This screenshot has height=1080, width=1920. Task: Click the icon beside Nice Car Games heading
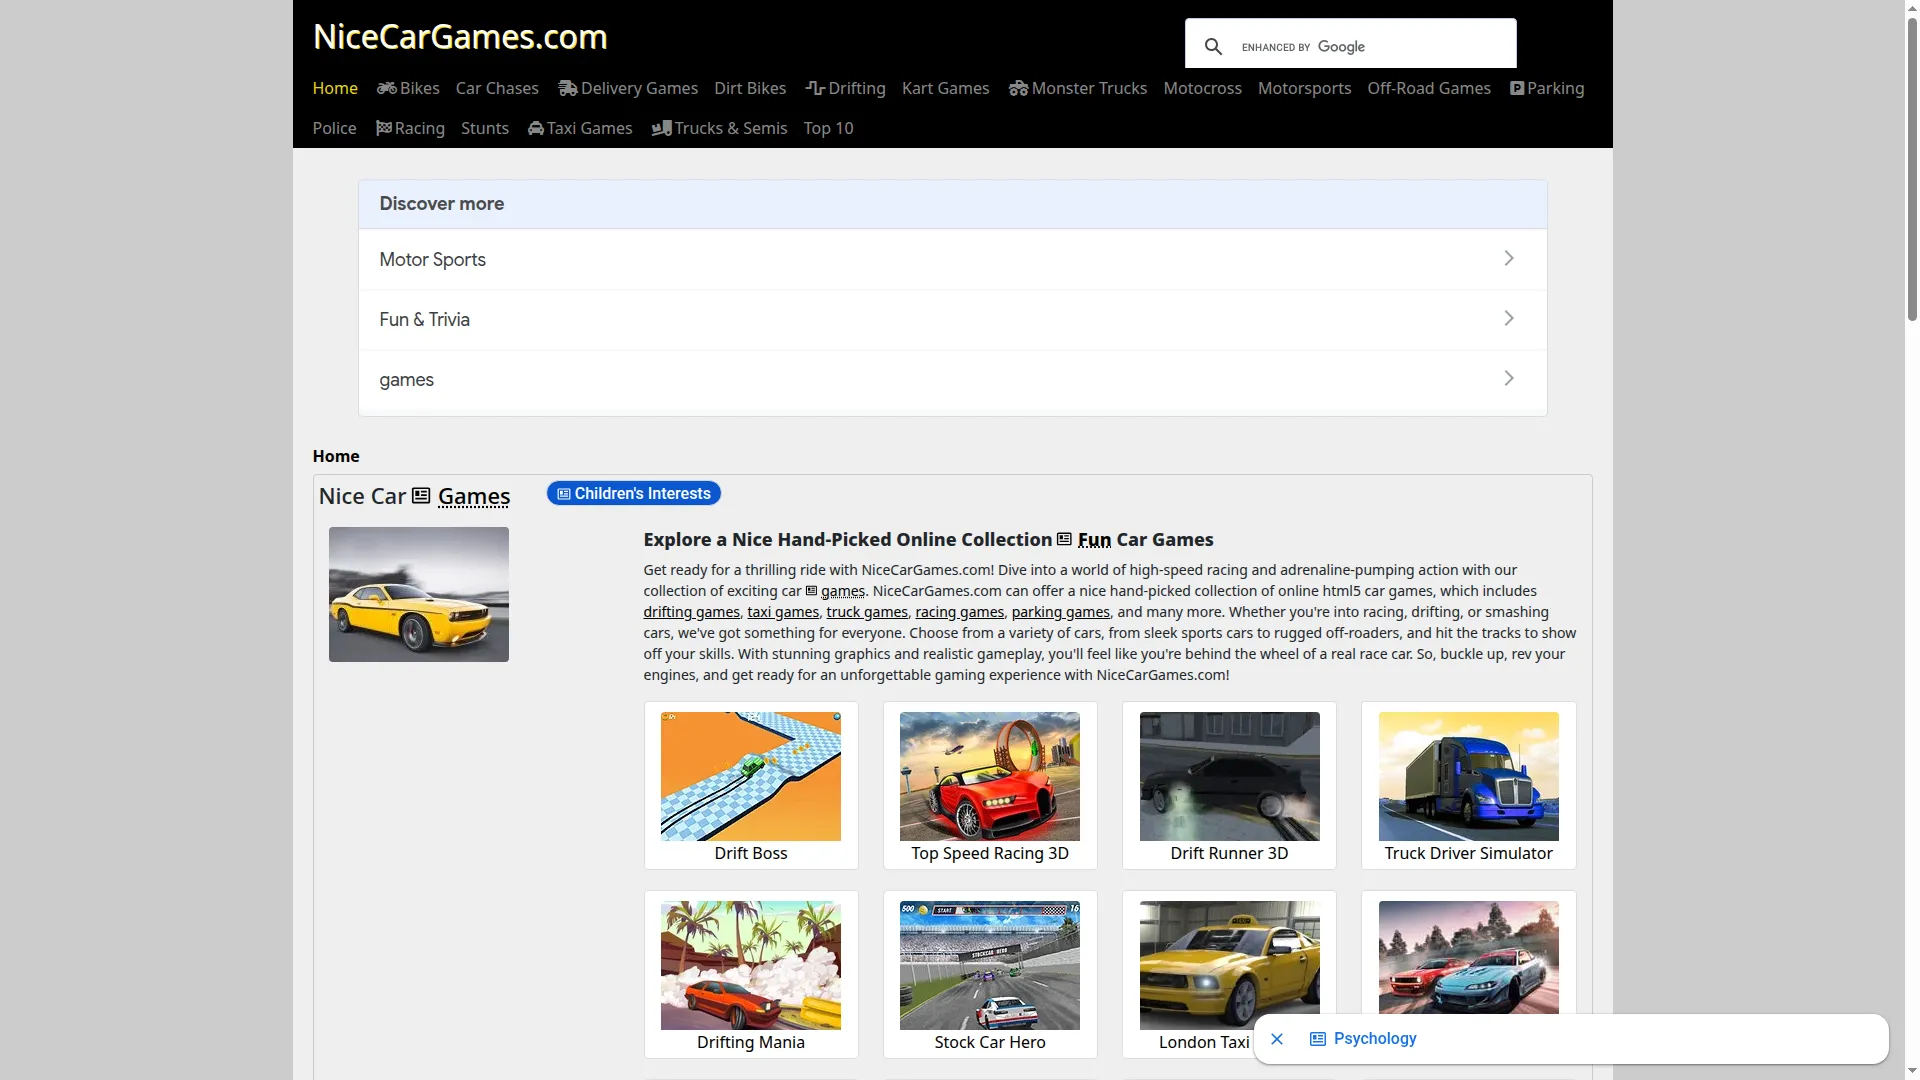click(x=421, y=496)
